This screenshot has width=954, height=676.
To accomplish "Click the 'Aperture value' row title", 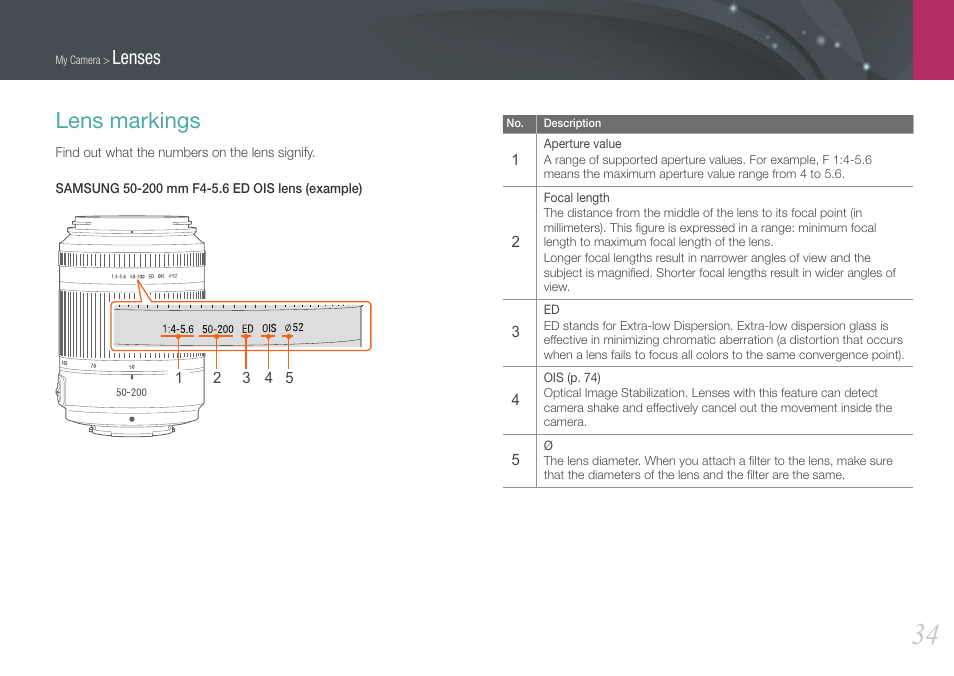I will pyautogui.click(x=582, y=144).
